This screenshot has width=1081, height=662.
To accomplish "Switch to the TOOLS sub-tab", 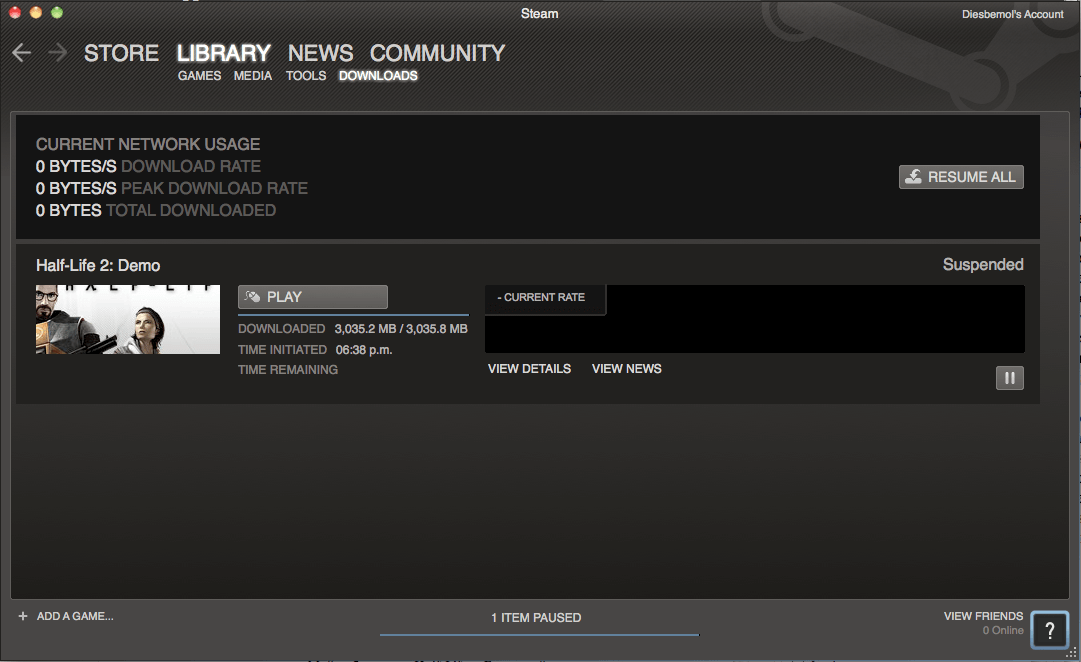I will coord(306,76).
